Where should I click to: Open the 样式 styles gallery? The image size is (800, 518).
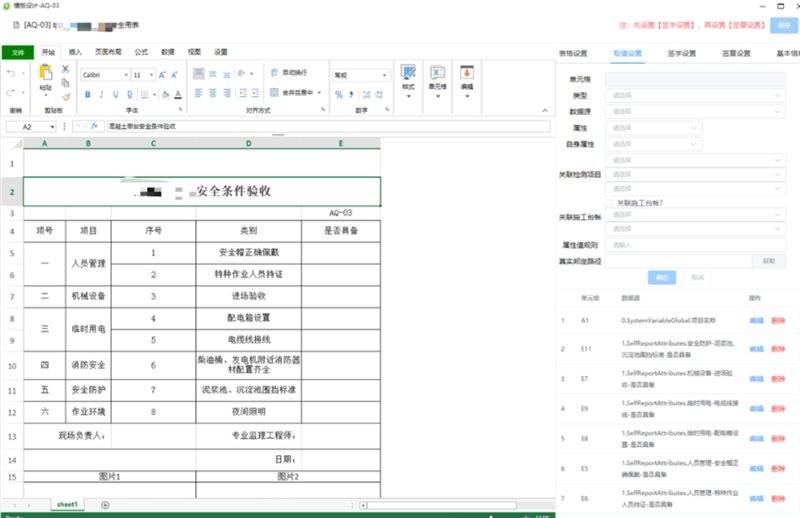tap(408, 81)
